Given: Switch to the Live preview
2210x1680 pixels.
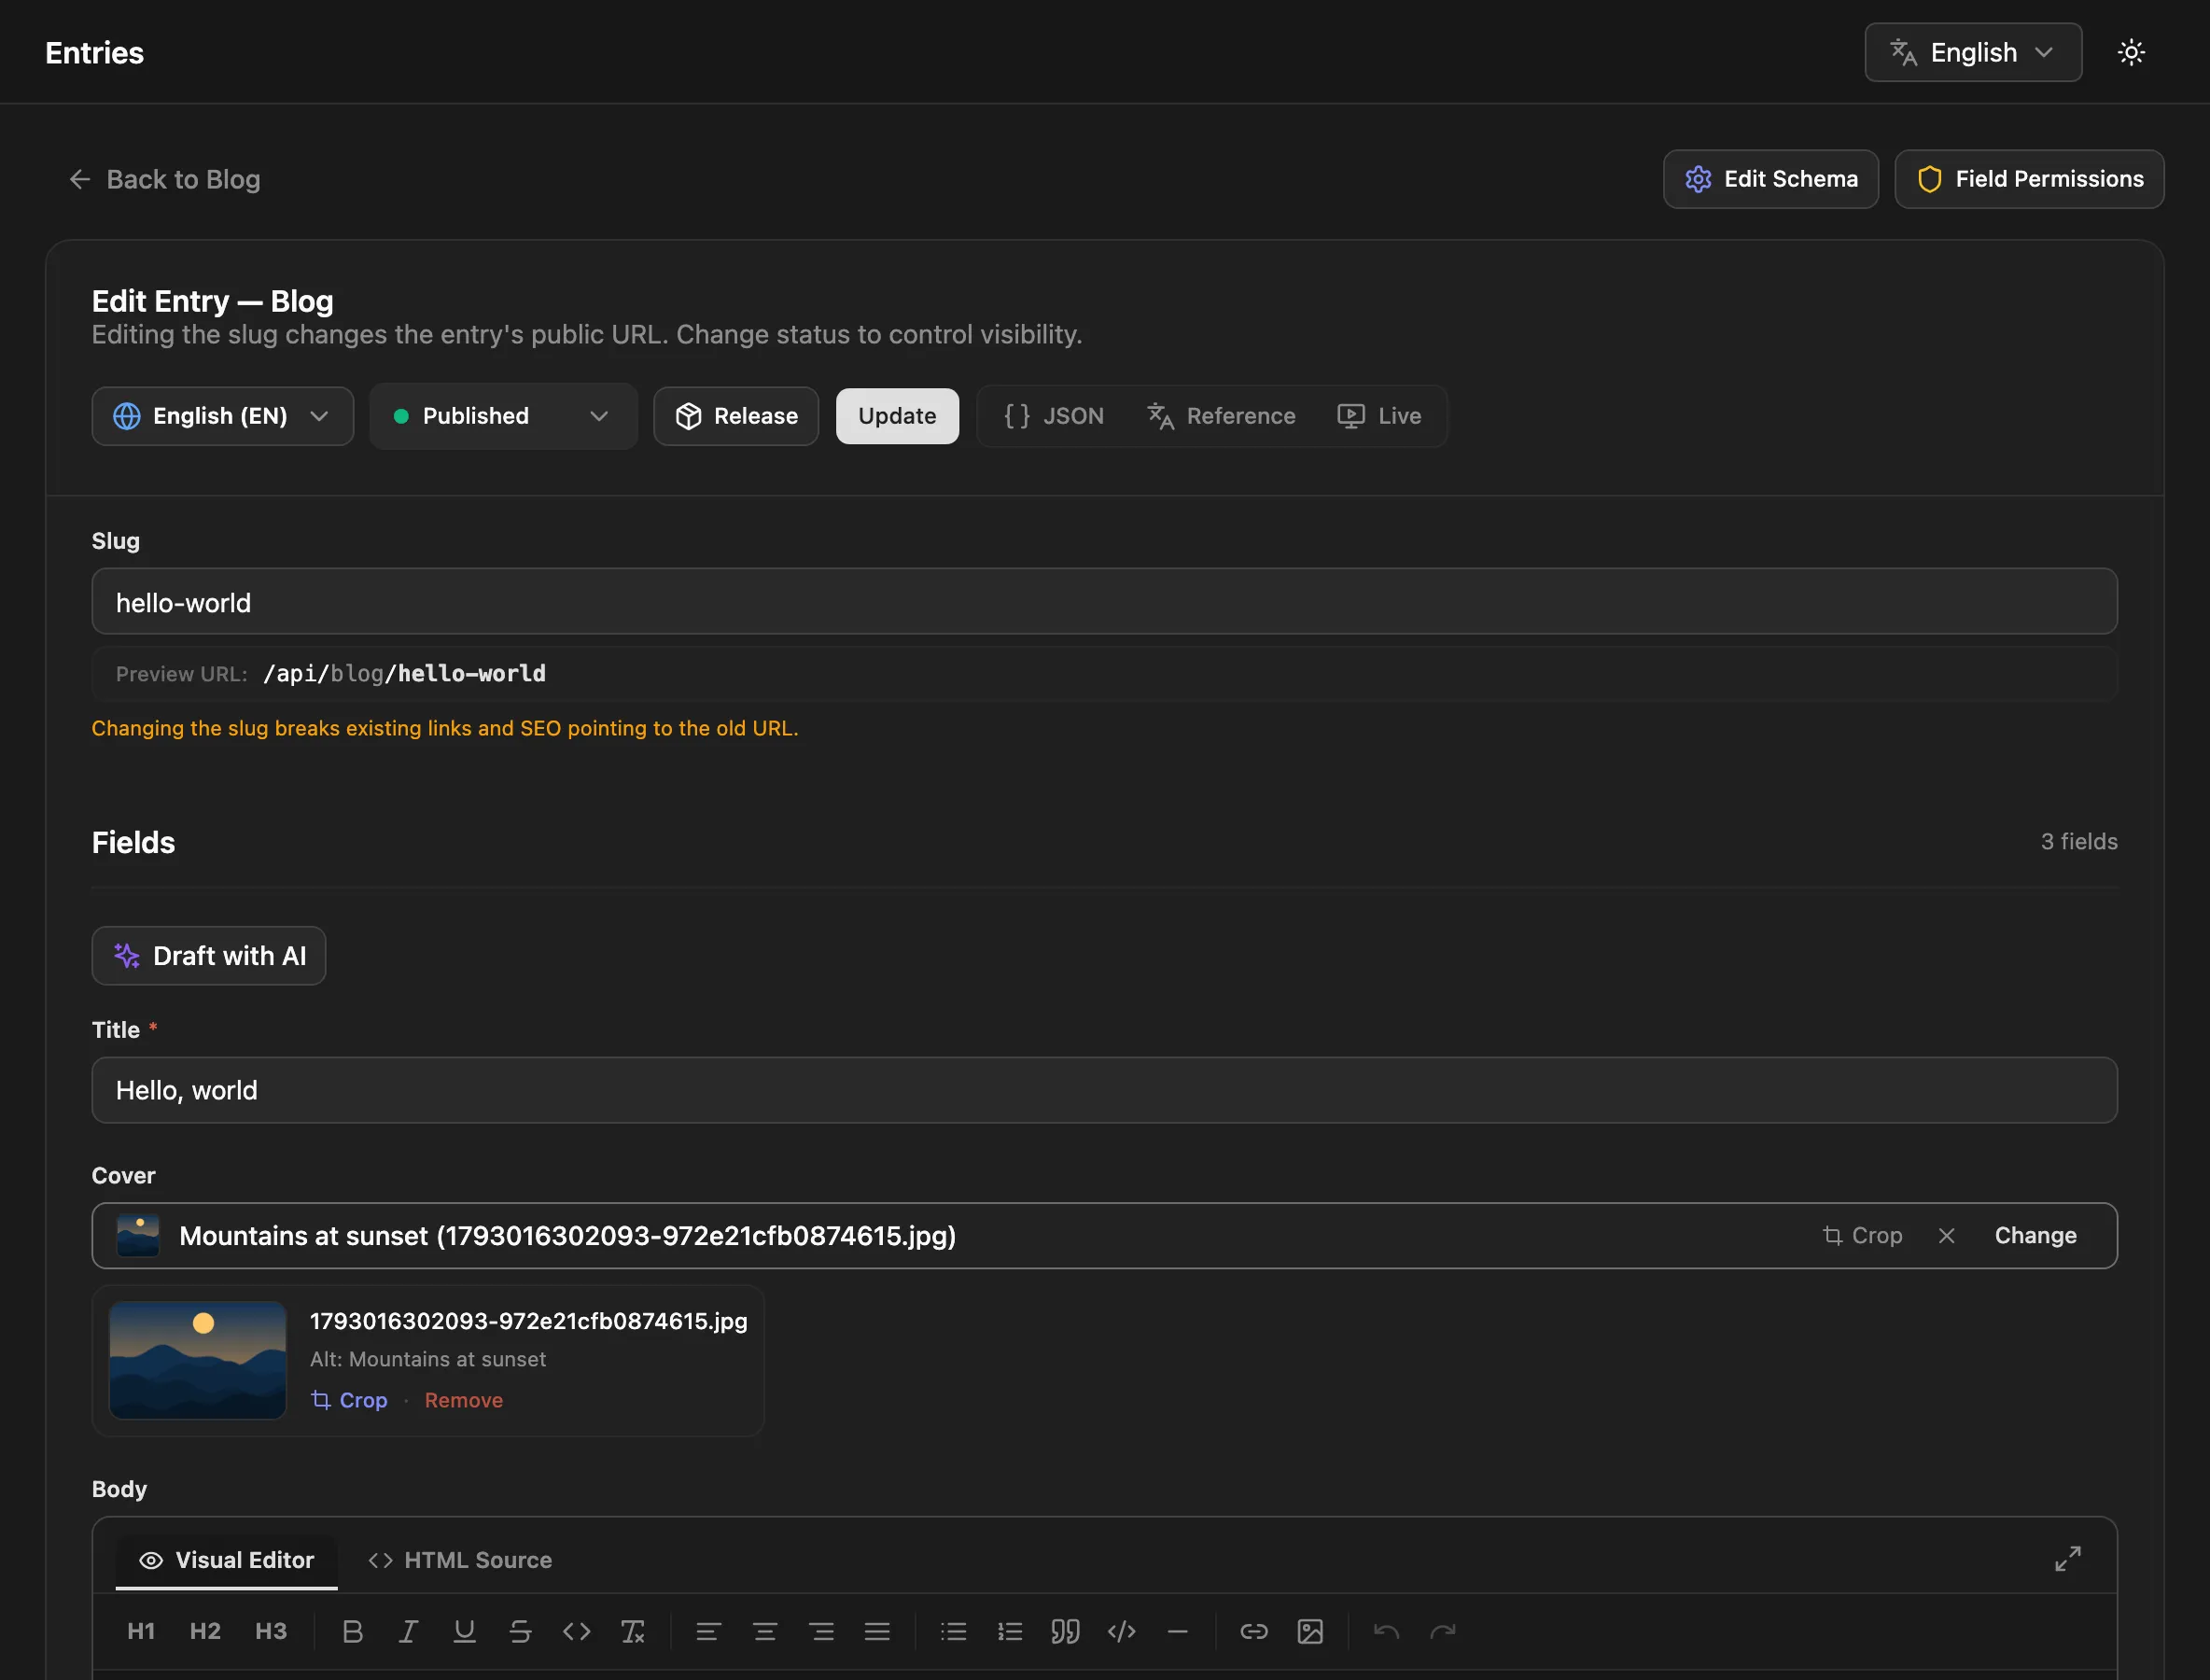Looking at the screenshot, I should [x=1380, y=416].
